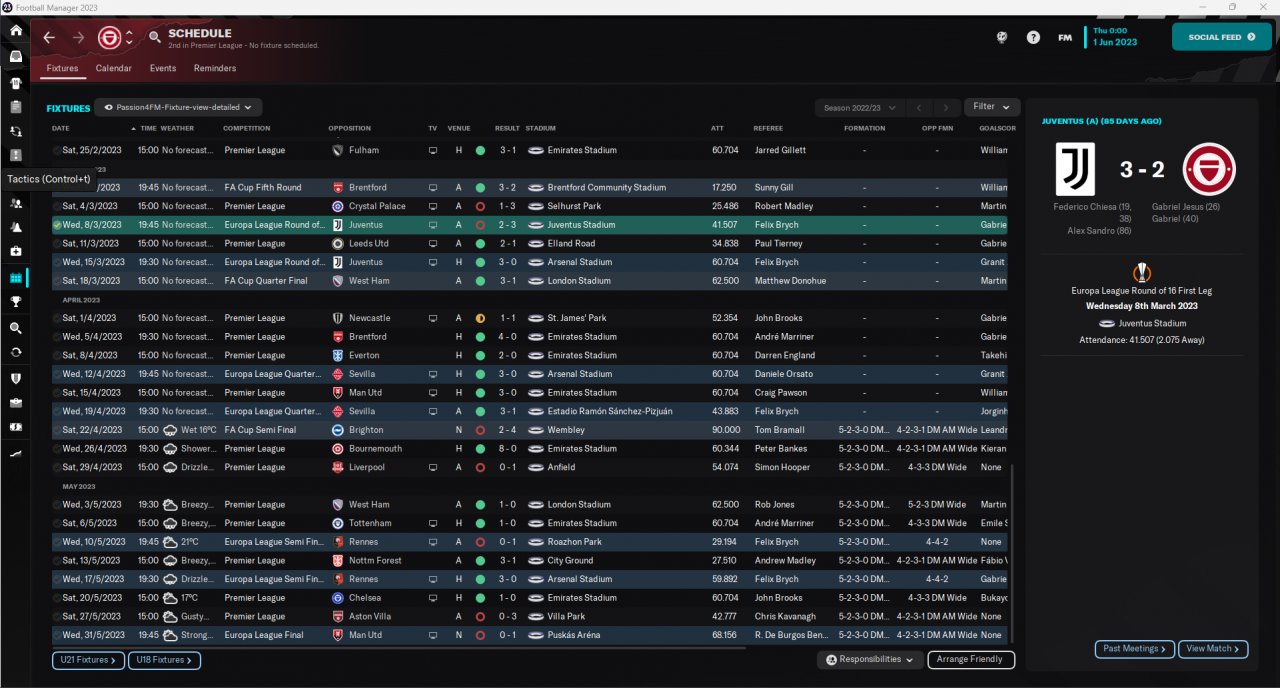
Task: Tick the selector for Sat, 4/3/2023 Crystal Palace
Action: [57, 206]
